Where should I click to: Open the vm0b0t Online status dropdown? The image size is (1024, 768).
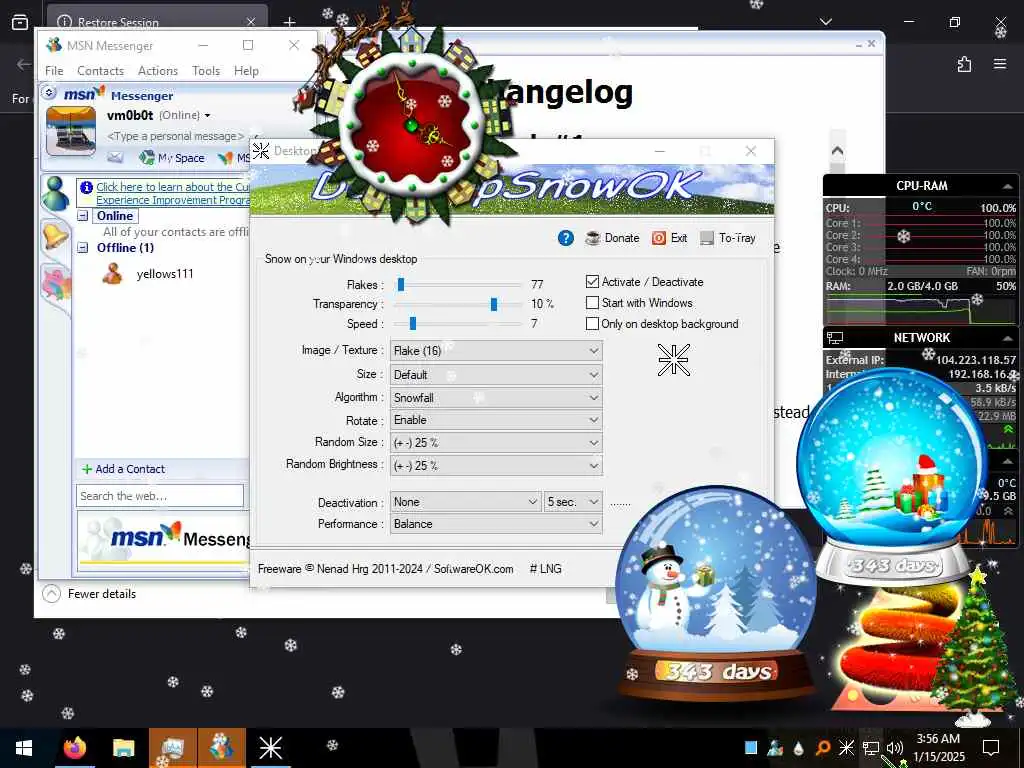[x=207, y=116]
